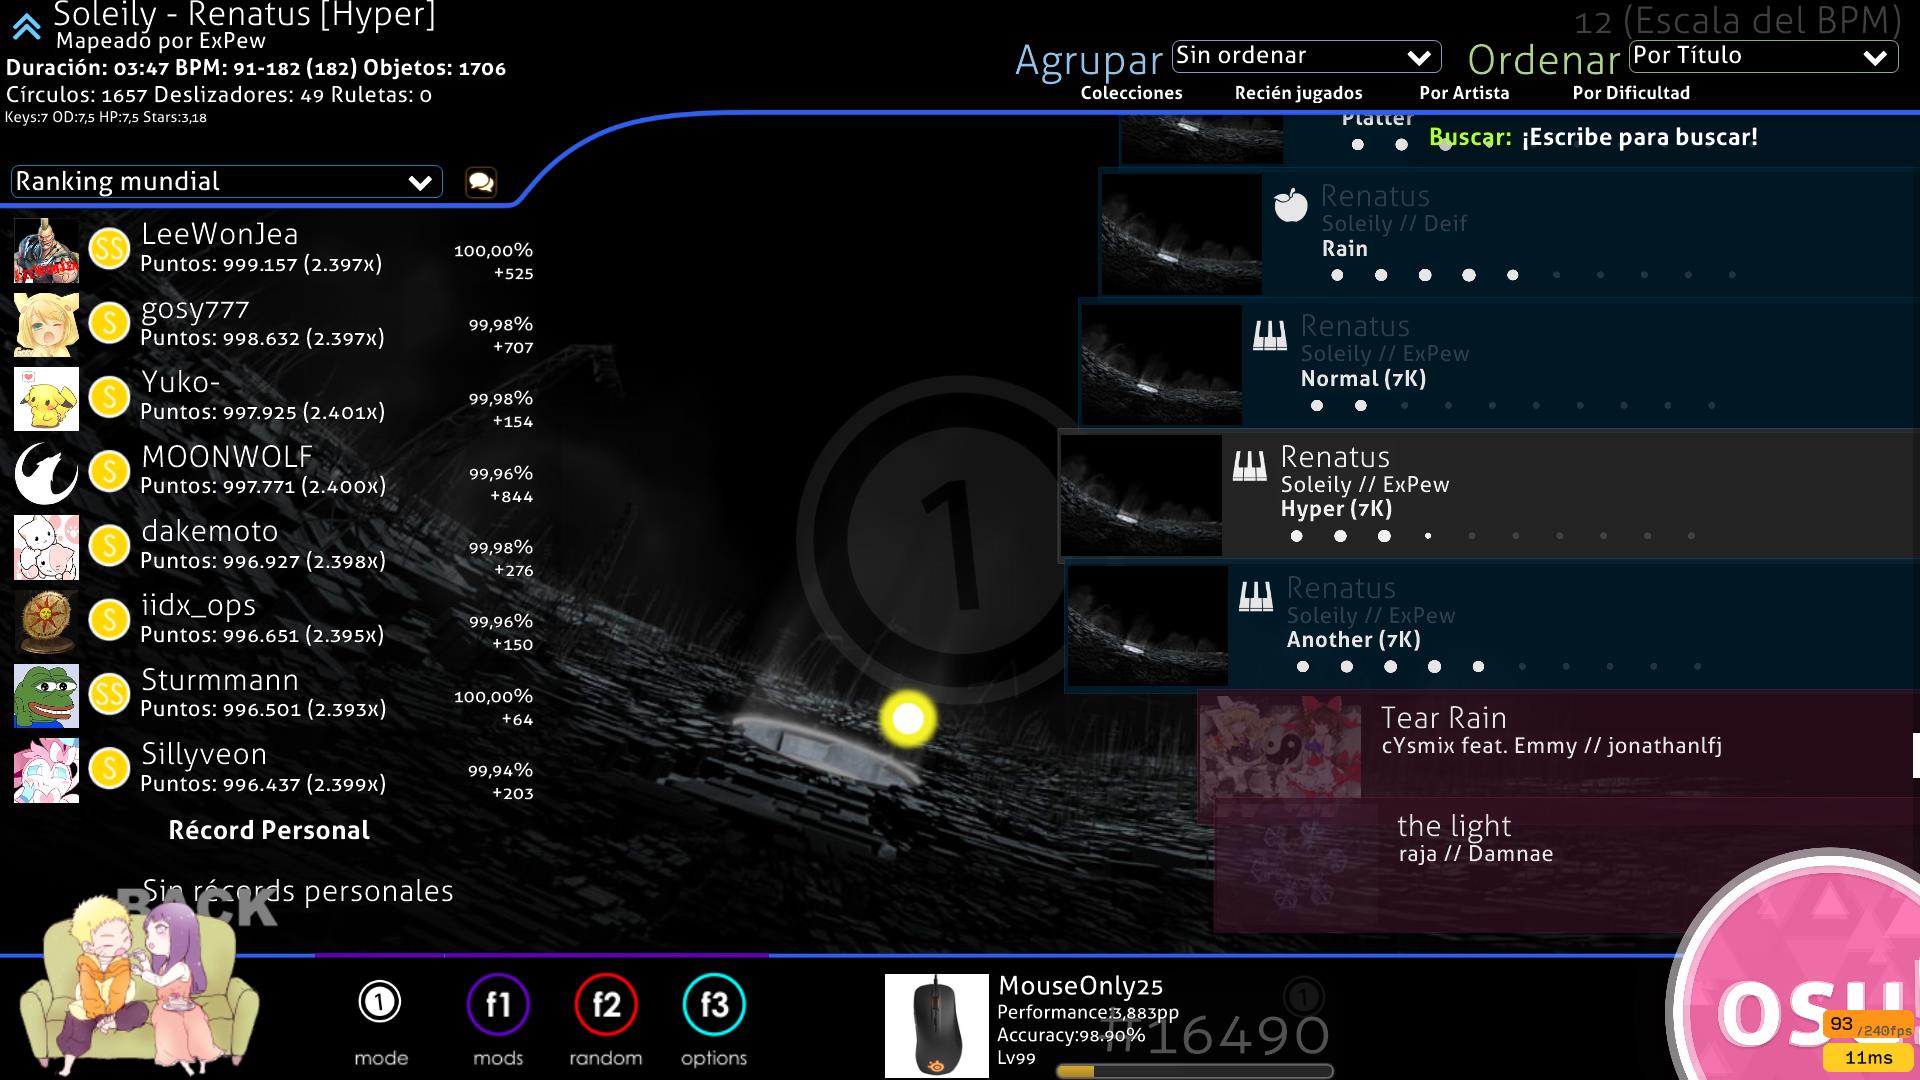Open Yuko-'s score of 997.925
The width and height of the screenshot is (1920, 1080).
tap(273, 398)
